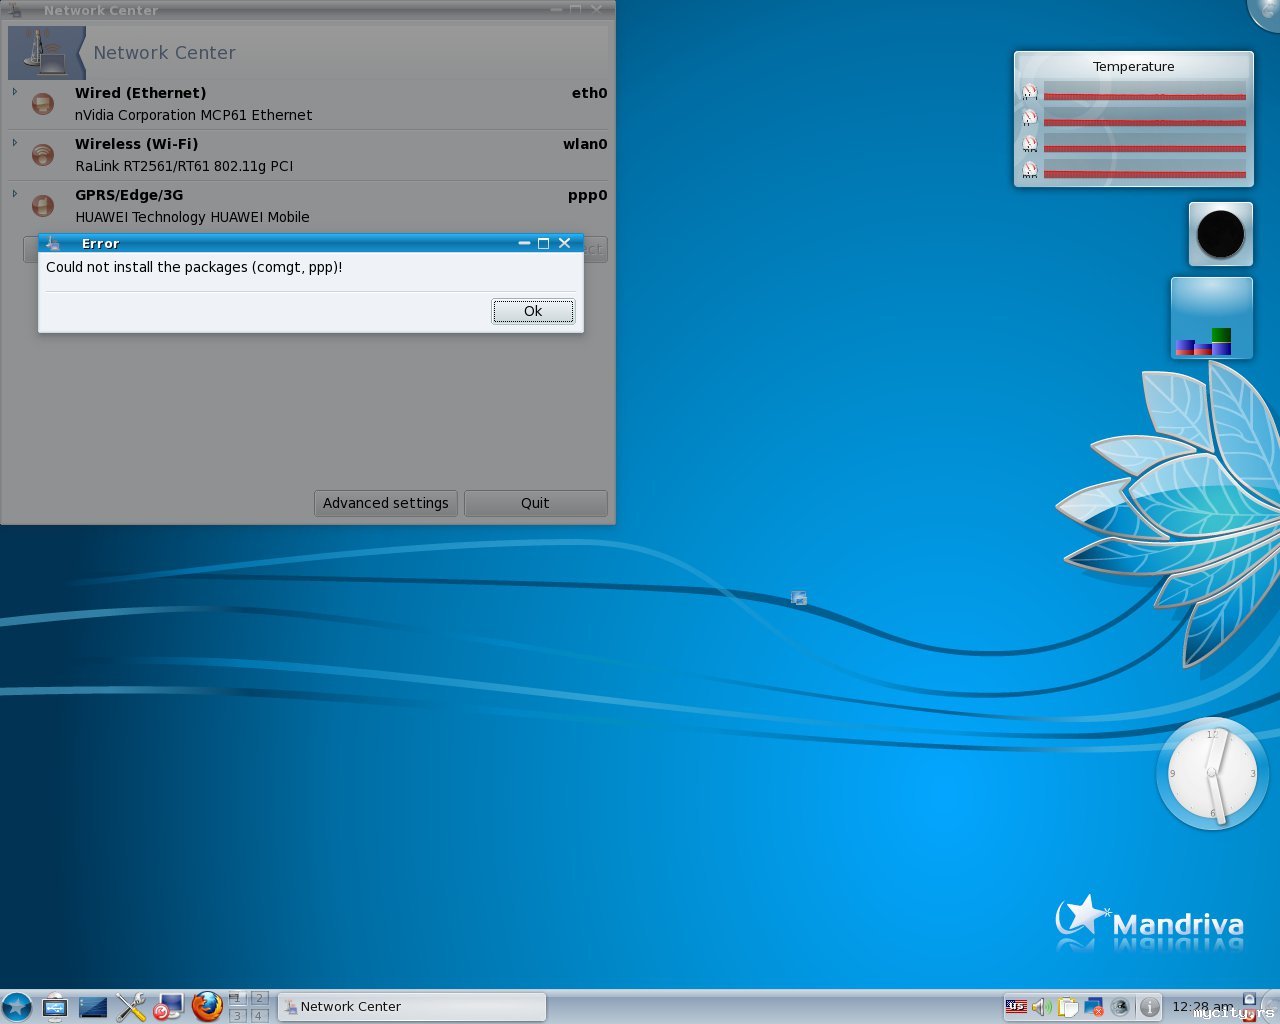
Task: Click the first temperature sensor gauge icon
Action: tap(1030, 92)
